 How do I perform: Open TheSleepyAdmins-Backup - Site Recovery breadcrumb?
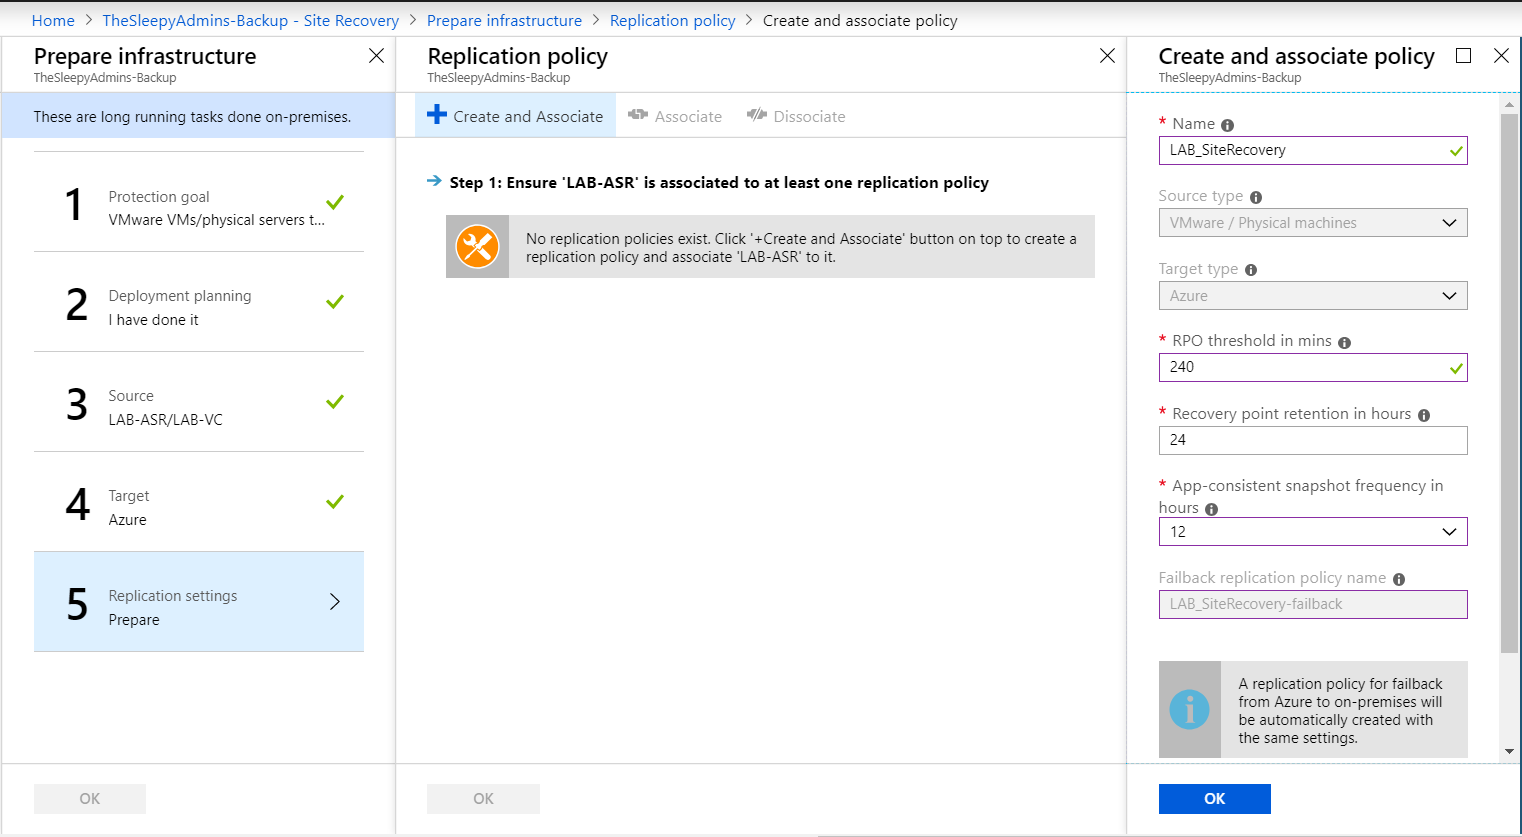click(x=250, y=20)
